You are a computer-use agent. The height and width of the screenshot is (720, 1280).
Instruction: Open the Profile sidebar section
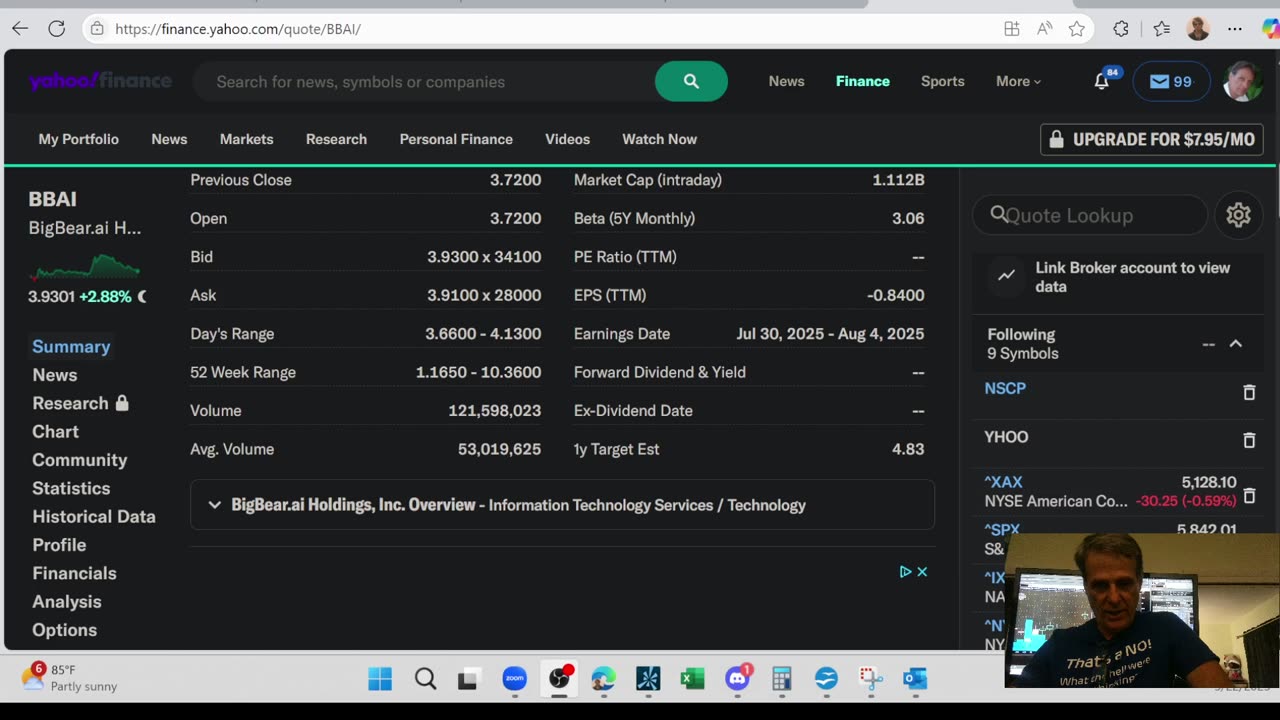(x=59, y=545)
